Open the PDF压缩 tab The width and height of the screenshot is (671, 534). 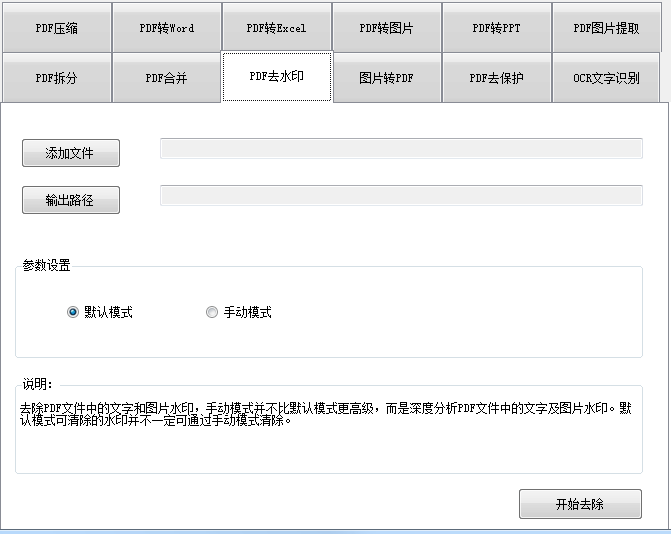click(56, 28)
